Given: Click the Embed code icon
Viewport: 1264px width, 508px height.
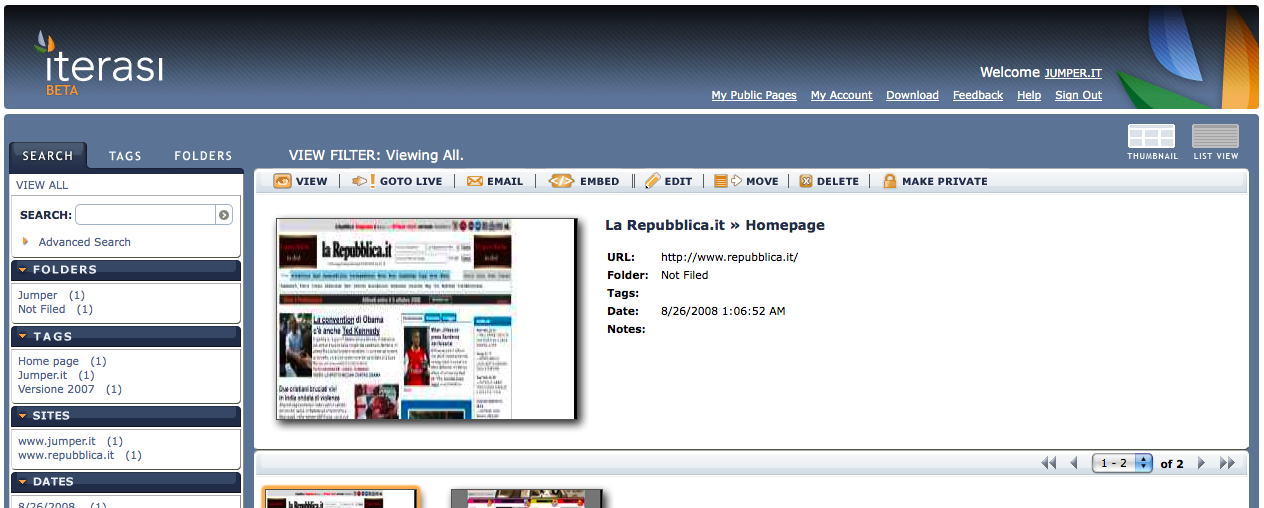Looking at the screenshot, I should tap(562, 181).
